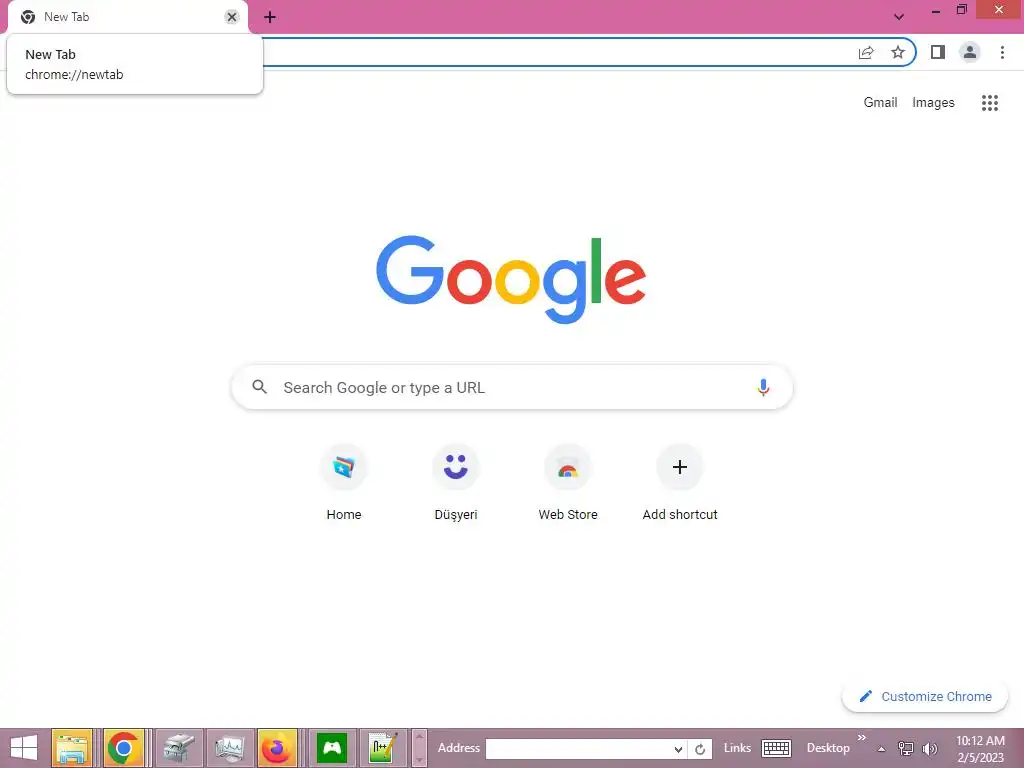Open the green game controller app
The image size is (1024, 768).
(332, 748)
